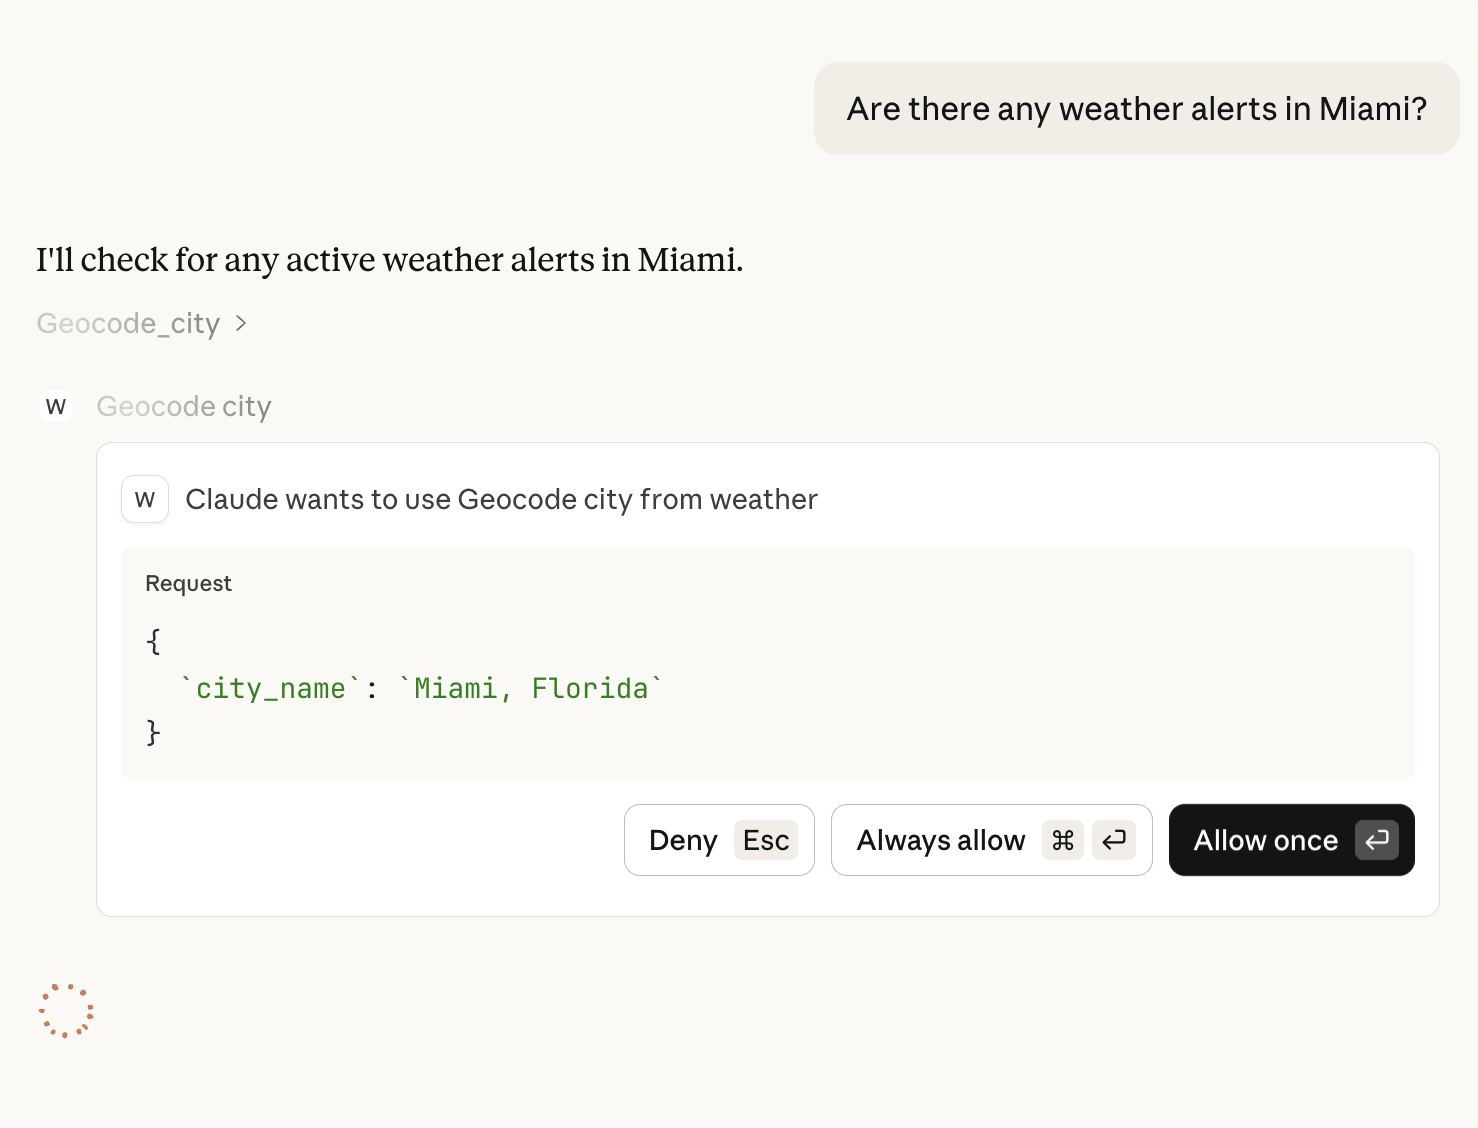Screen dimensions: 1478x1128
Task: Click the assistant reply about checking alerts
Action: click(389, 259)
